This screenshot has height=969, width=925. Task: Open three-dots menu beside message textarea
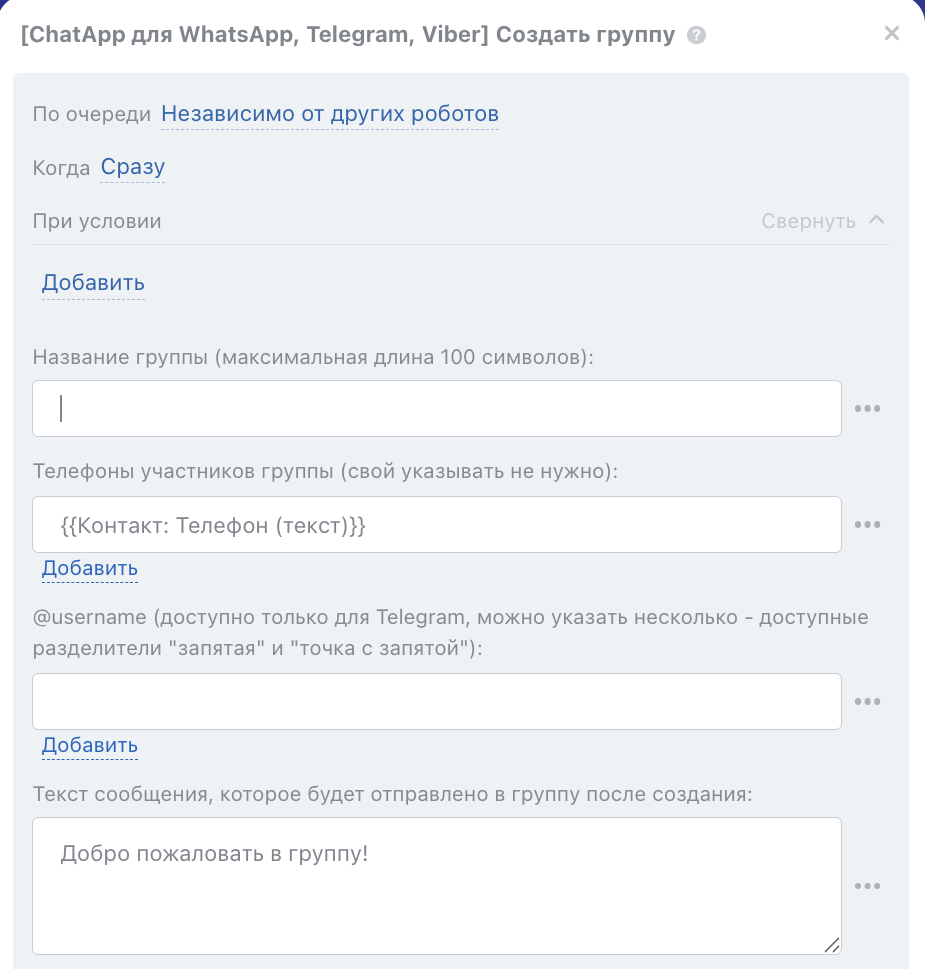tap(867, 886)
